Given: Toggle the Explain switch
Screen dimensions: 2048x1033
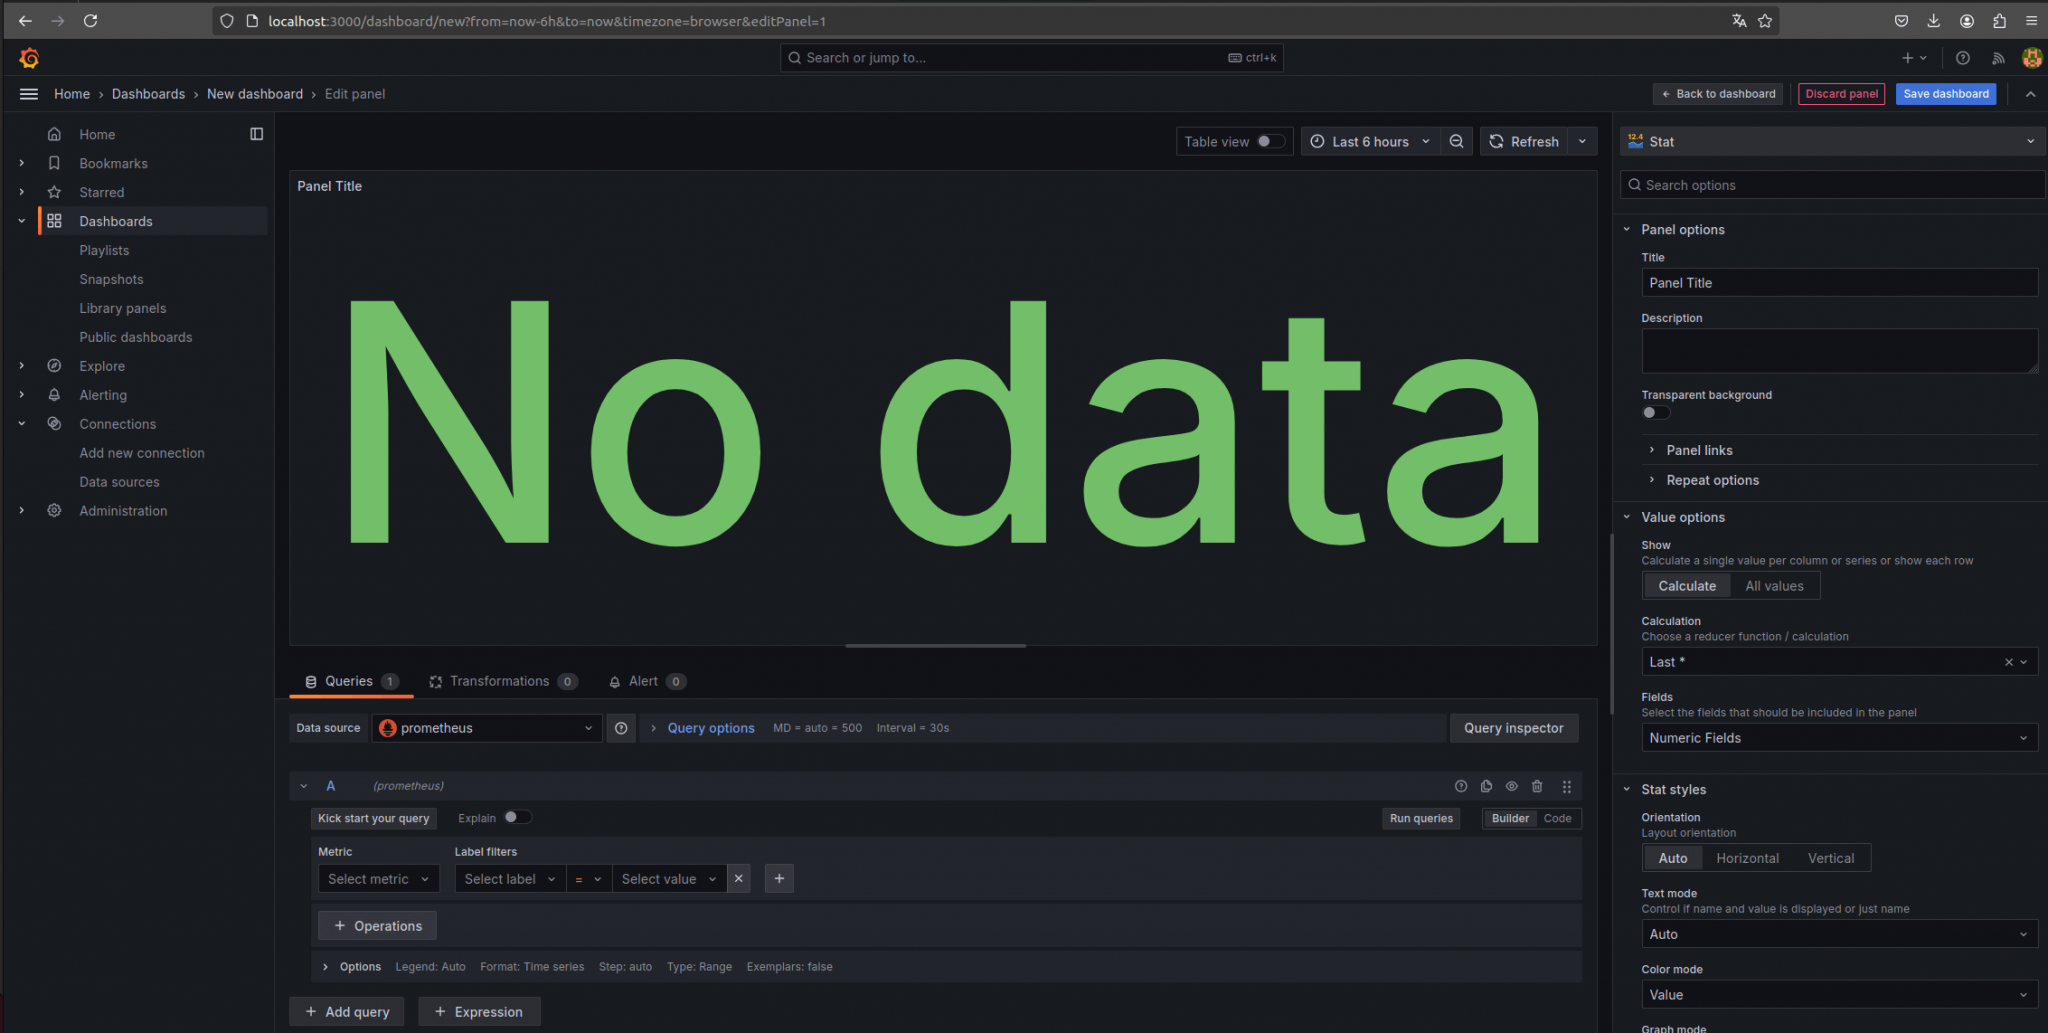Looking at the screenshot, I should pos(517,817).
